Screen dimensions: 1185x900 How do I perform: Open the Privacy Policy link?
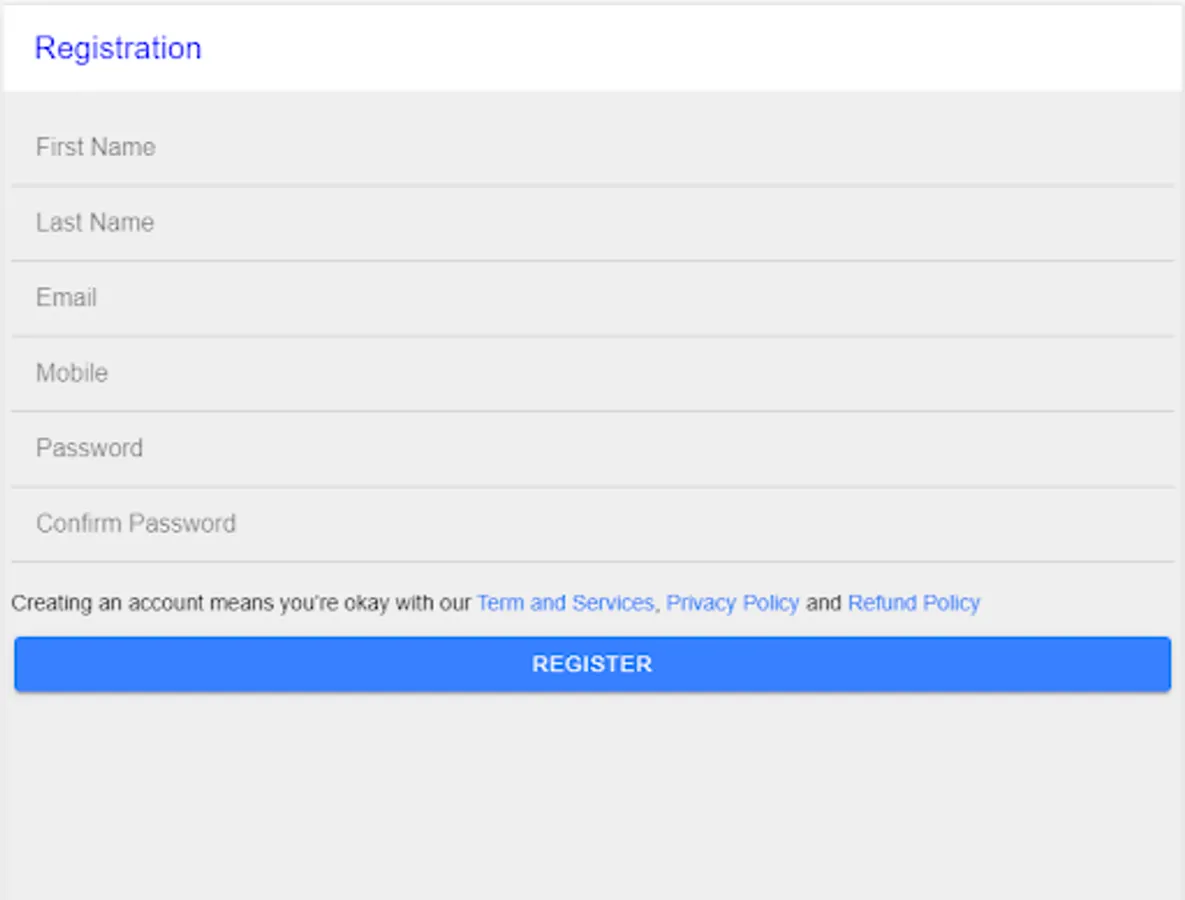pos(732,603)
